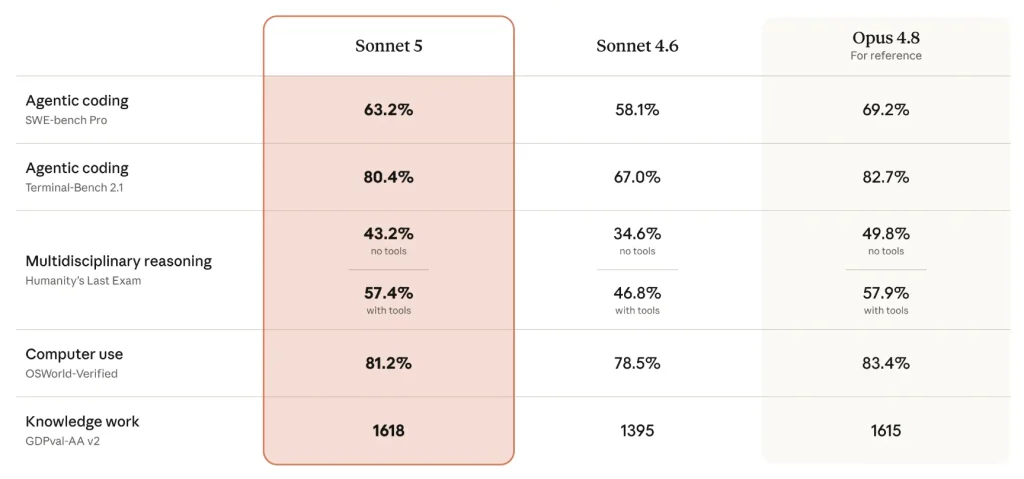Click the OSWorld-Verified subtitle
Viewport: 1024px width, 479px height.
tap(71, 374)
